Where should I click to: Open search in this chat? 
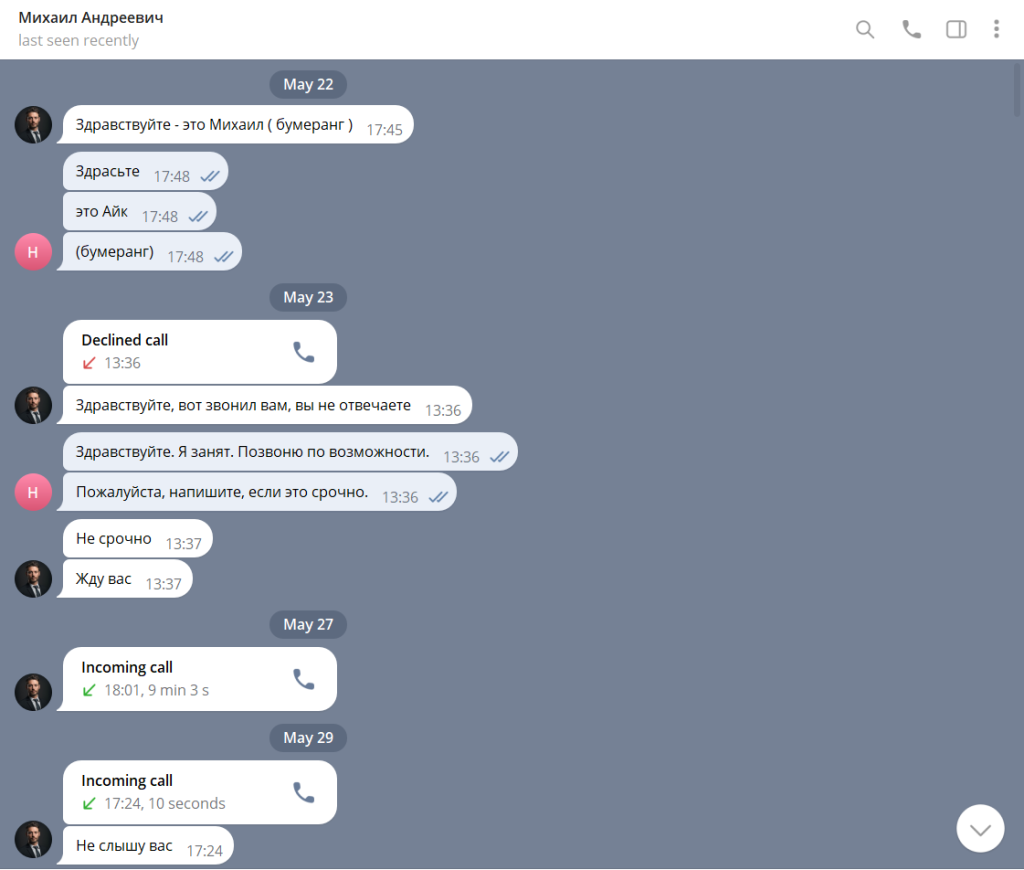point(865,29)
